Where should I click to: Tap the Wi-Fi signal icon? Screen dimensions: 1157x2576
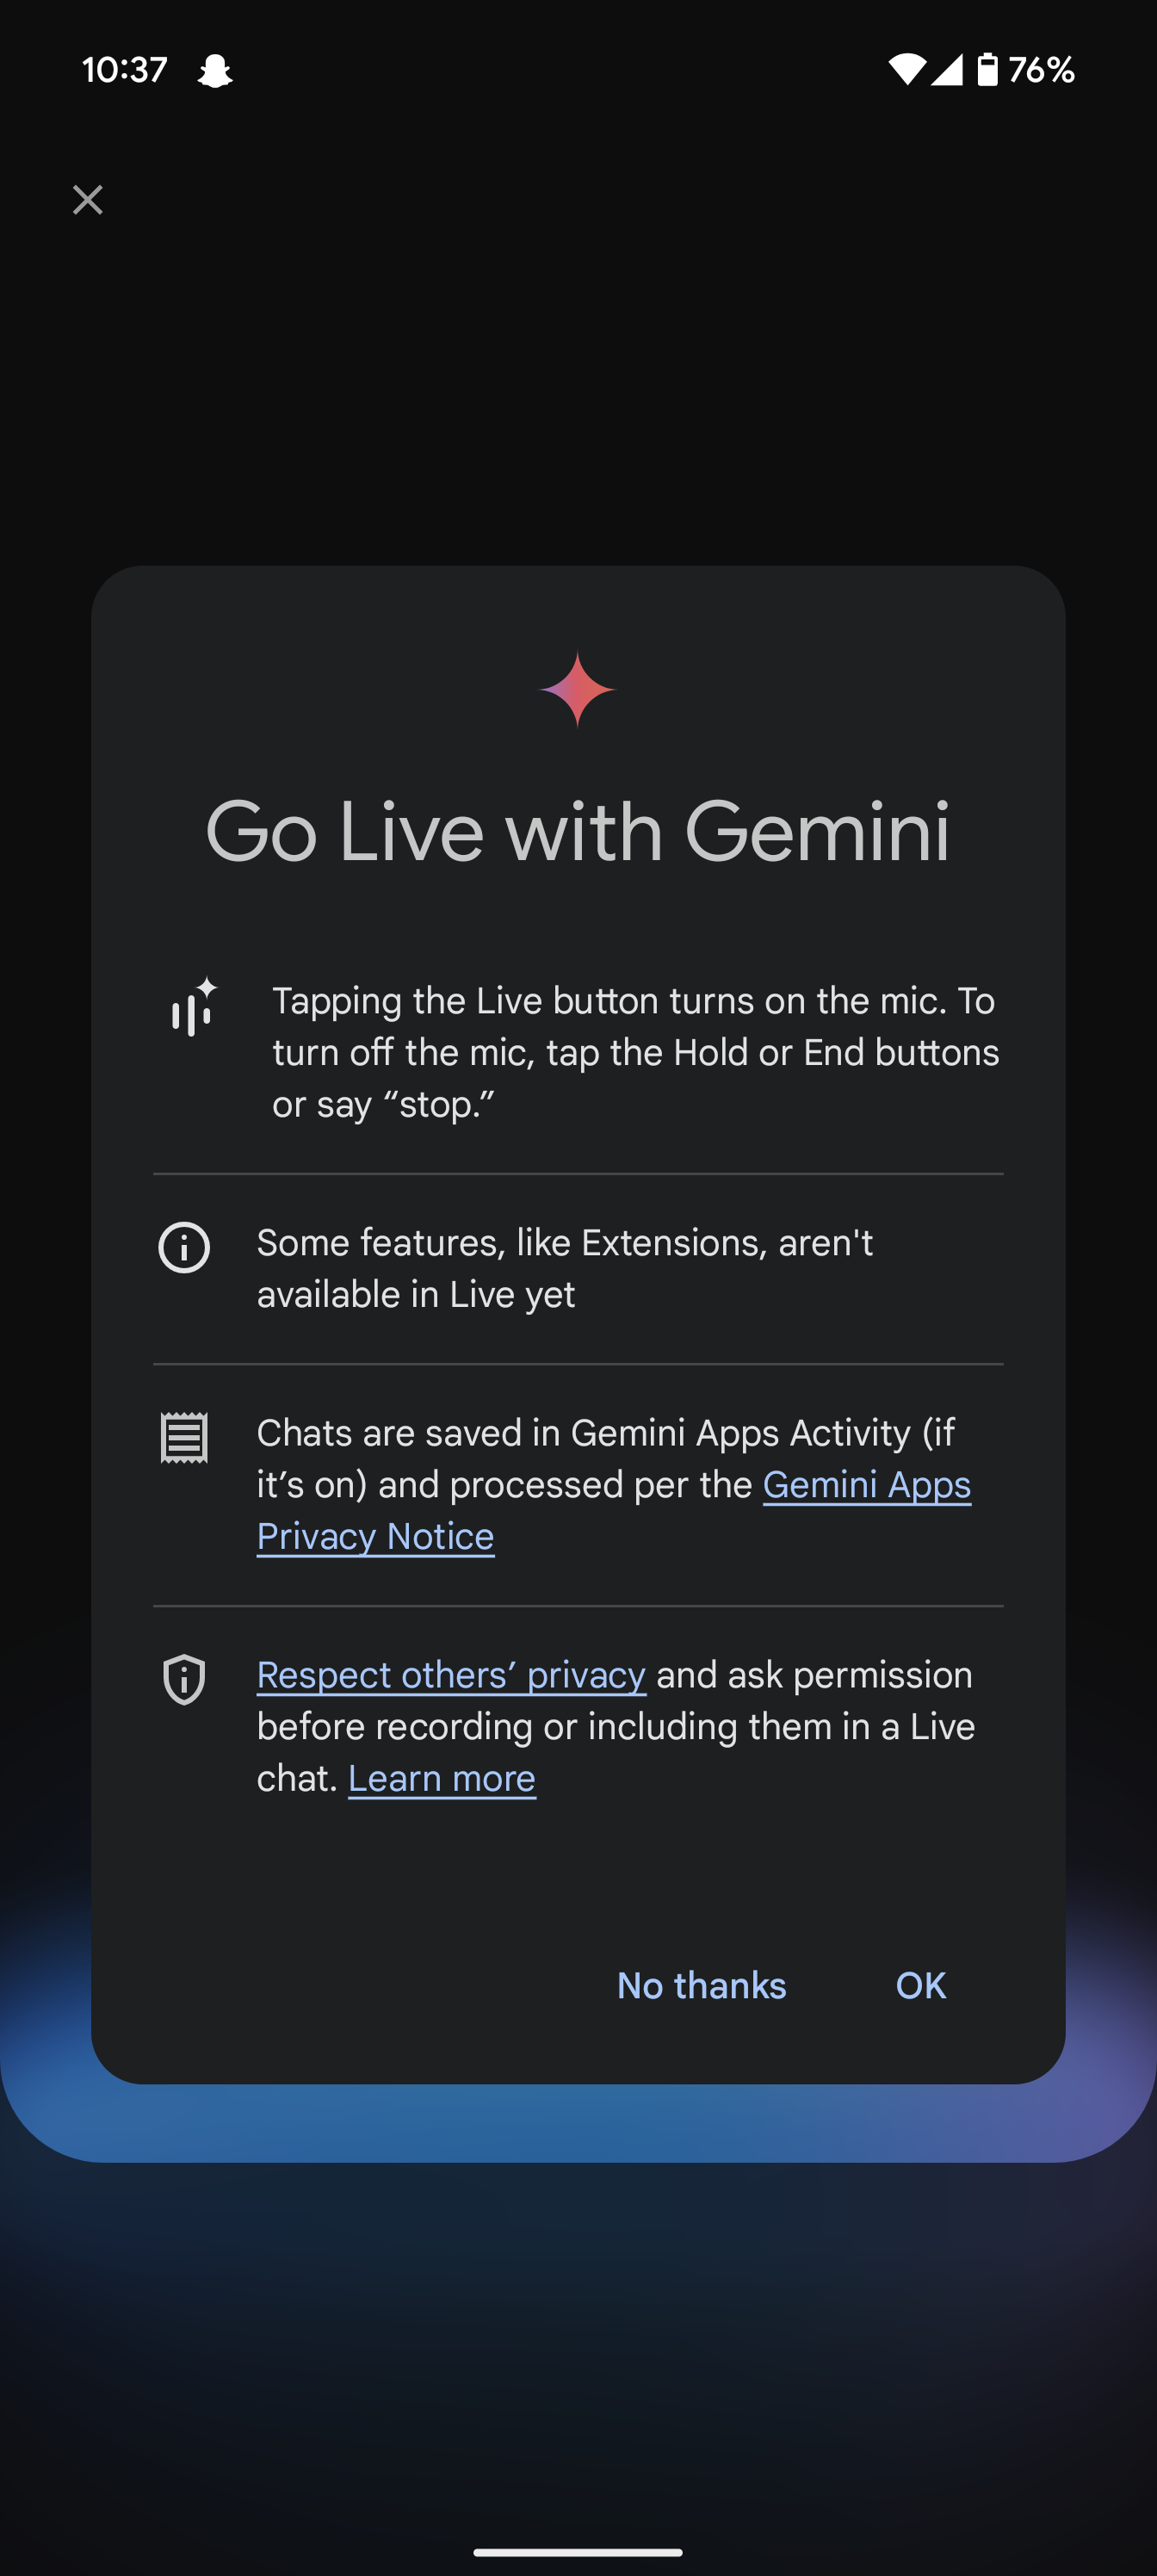pyautogui.click(x=907, y=69)
